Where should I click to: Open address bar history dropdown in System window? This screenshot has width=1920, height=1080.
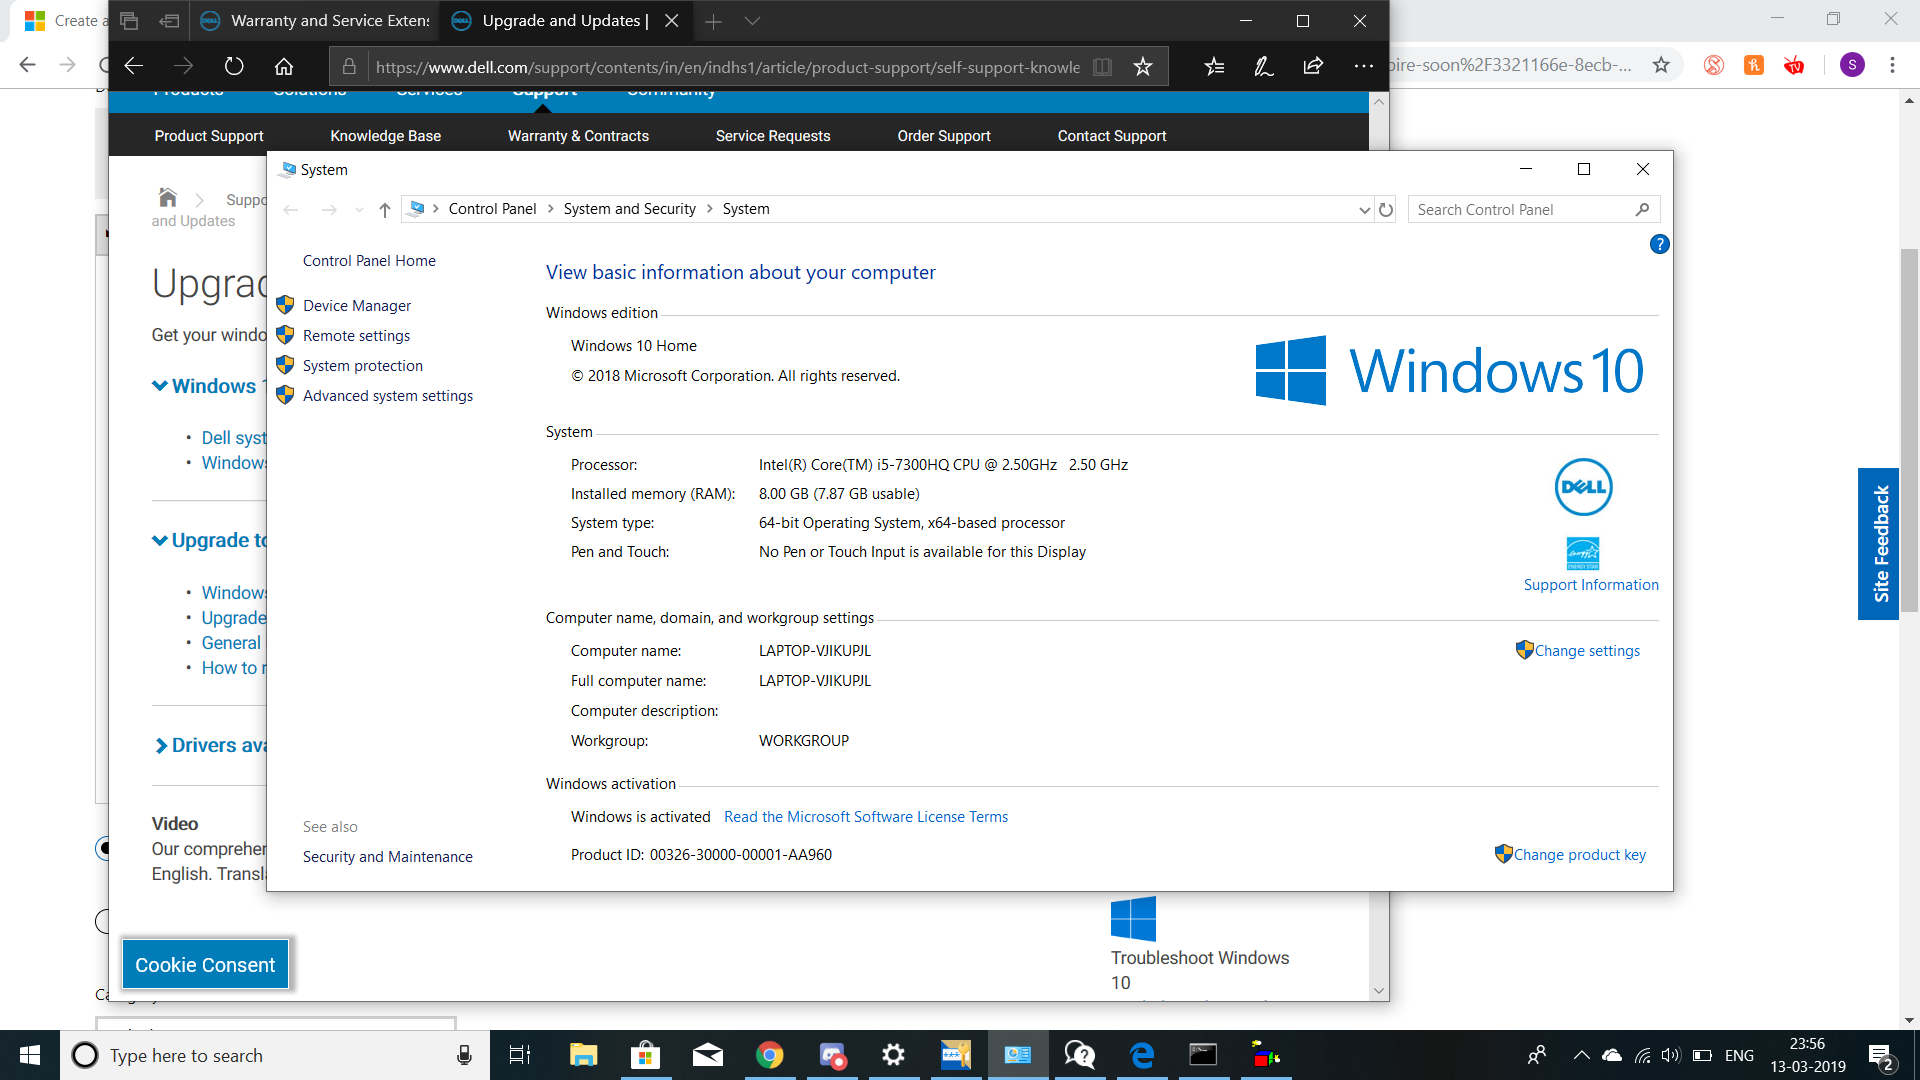[x=1364, y=209]
